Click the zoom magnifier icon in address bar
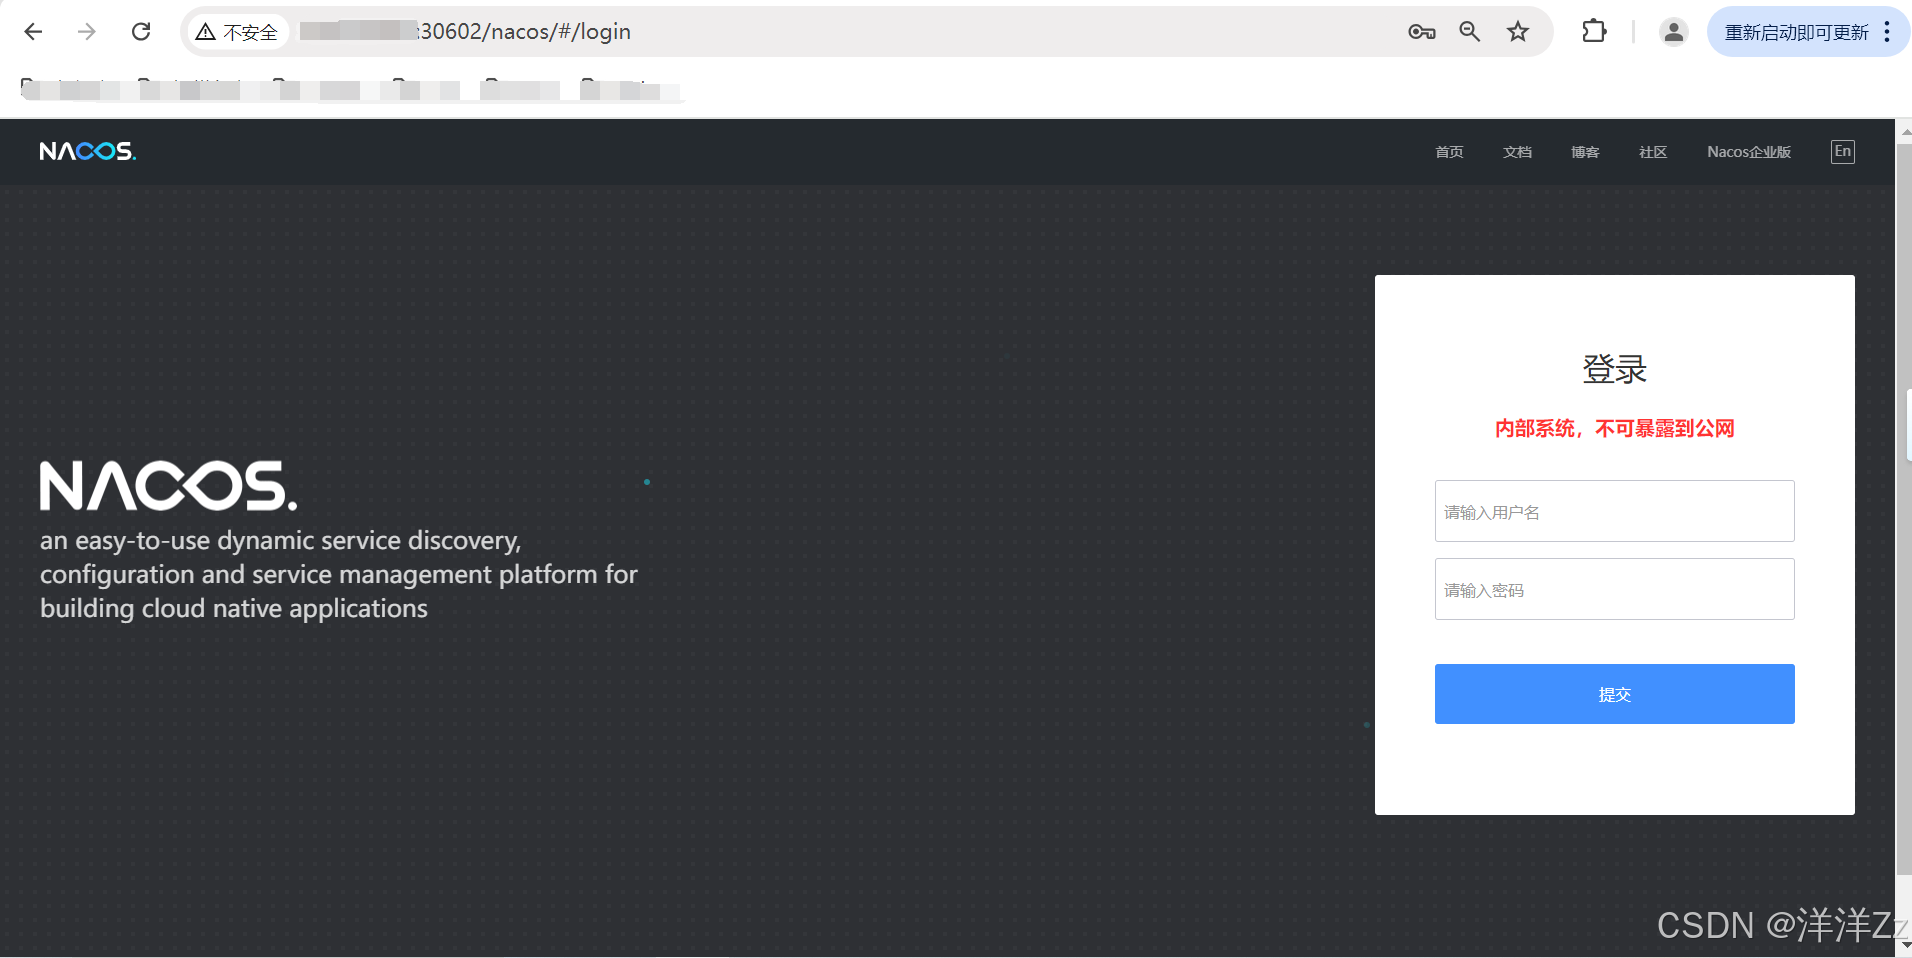This screenshot has height=958, width=1912. tap(1469, 31)
